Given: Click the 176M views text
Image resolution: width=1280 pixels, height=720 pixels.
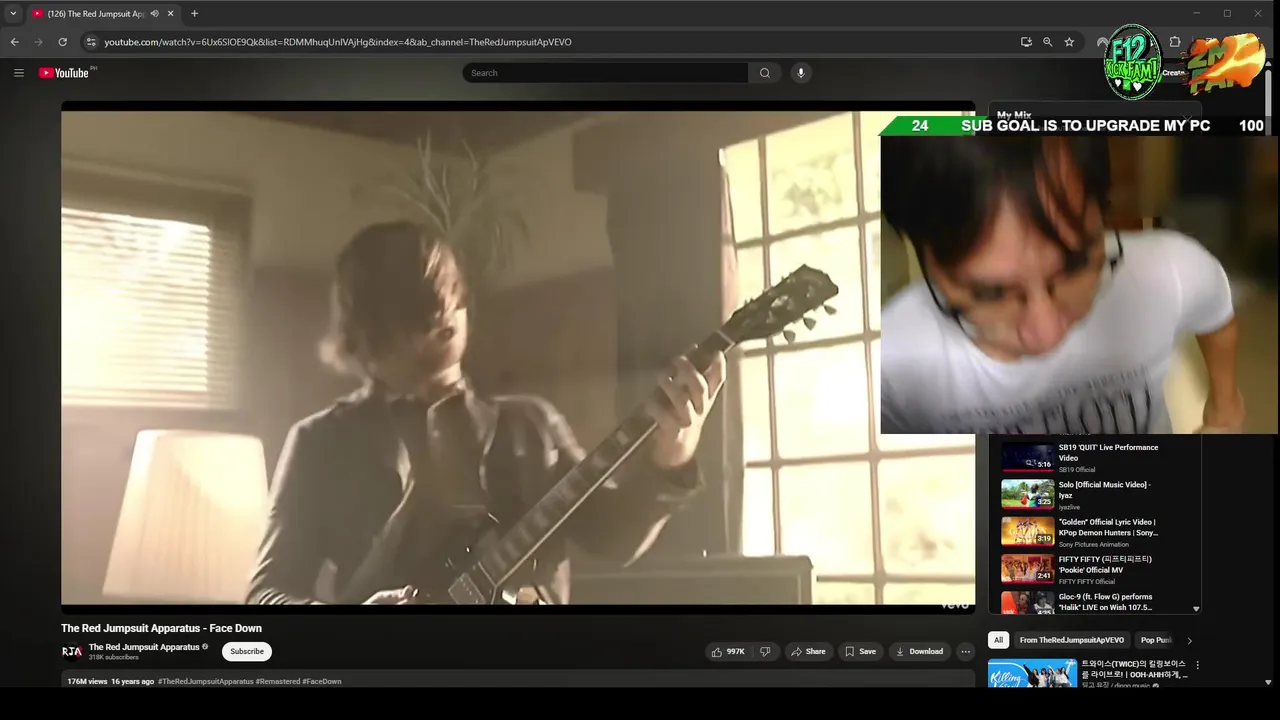Looking at the screenshot, I should (87, 681).
